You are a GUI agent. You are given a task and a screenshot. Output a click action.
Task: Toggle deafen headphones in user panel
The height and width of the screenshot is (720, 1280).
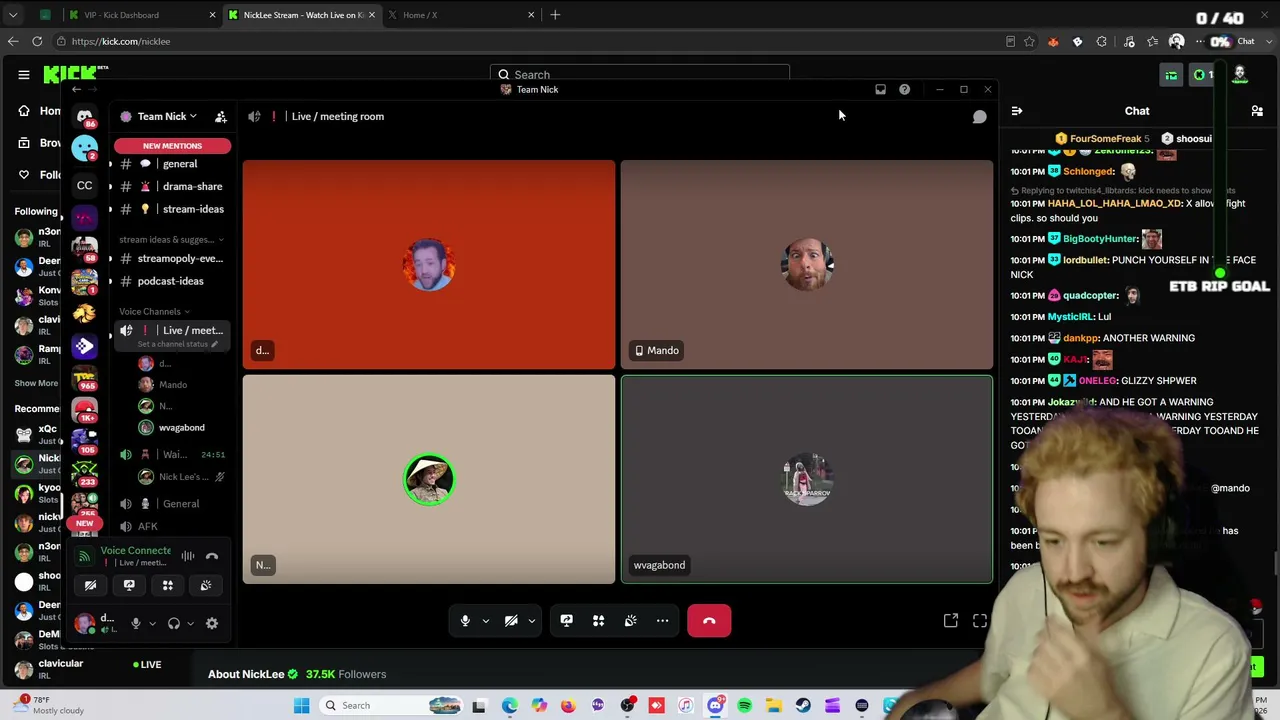tap(174, 623)
